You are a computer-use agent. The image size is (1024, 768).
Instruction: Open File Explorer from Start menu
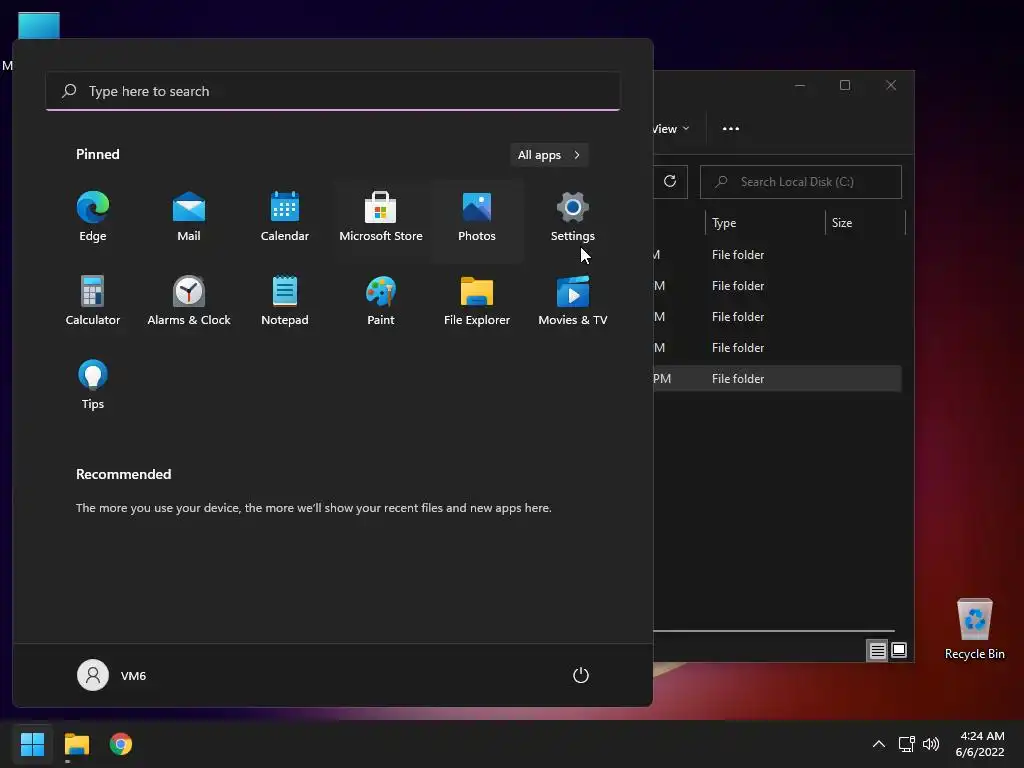(477, 301)
